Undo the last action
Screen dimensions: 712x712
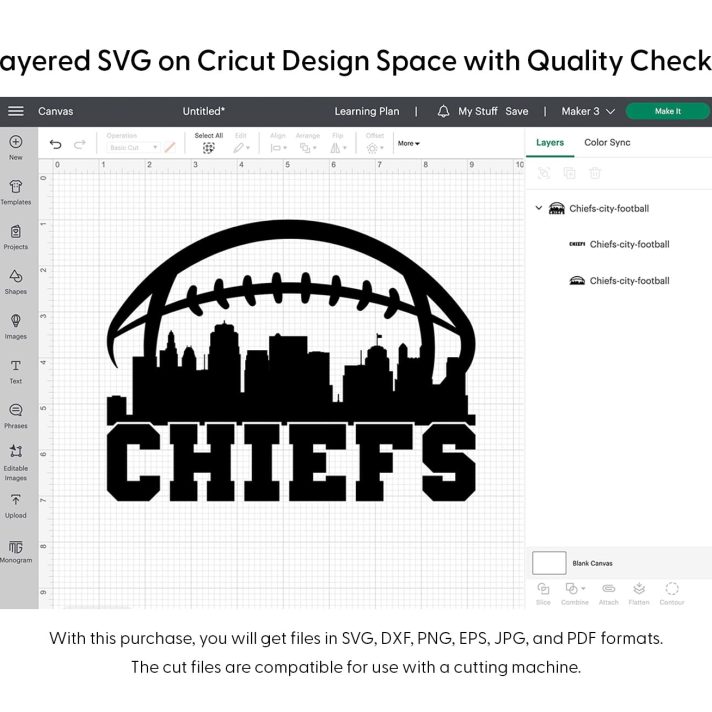pyautogui.click(x=55, y=144)
